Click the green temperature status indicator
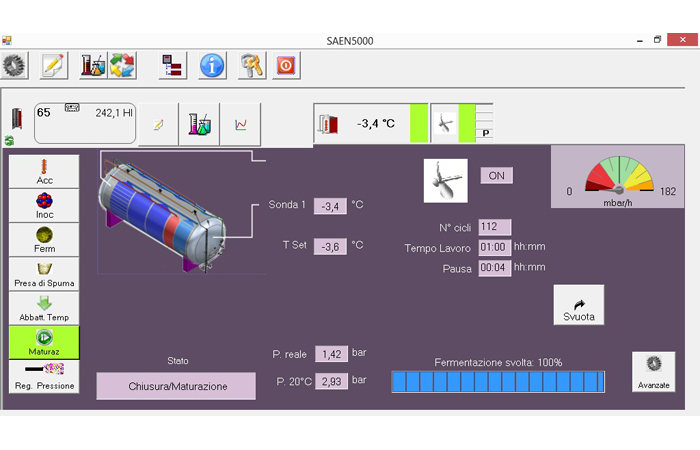 419,123
